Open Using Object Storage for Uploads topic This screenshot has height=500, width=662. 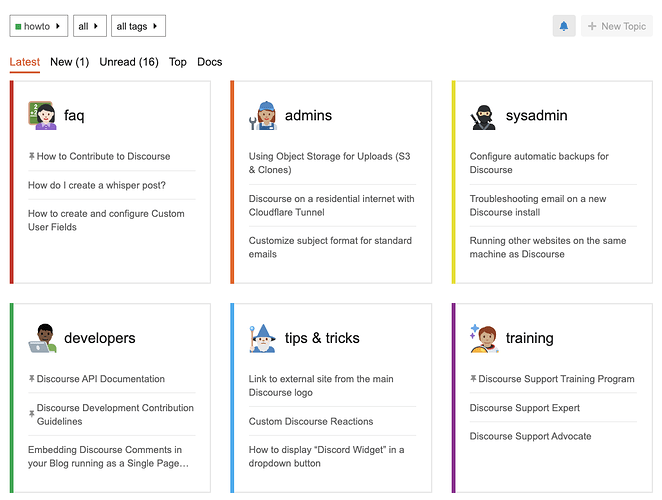point(329,163)
